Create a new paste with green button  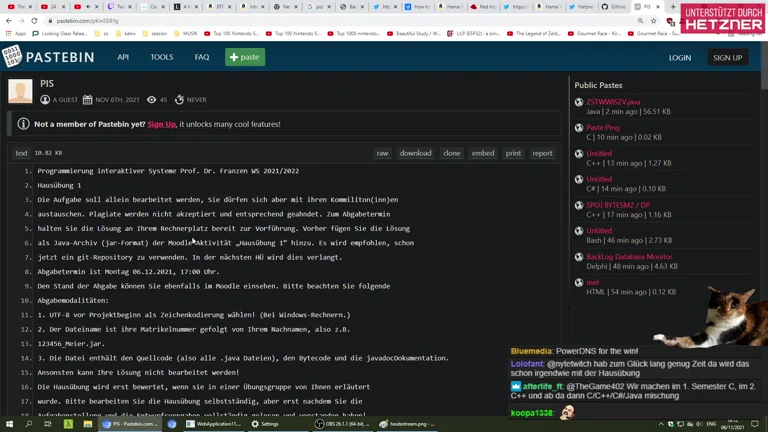(x=245, y=57)
